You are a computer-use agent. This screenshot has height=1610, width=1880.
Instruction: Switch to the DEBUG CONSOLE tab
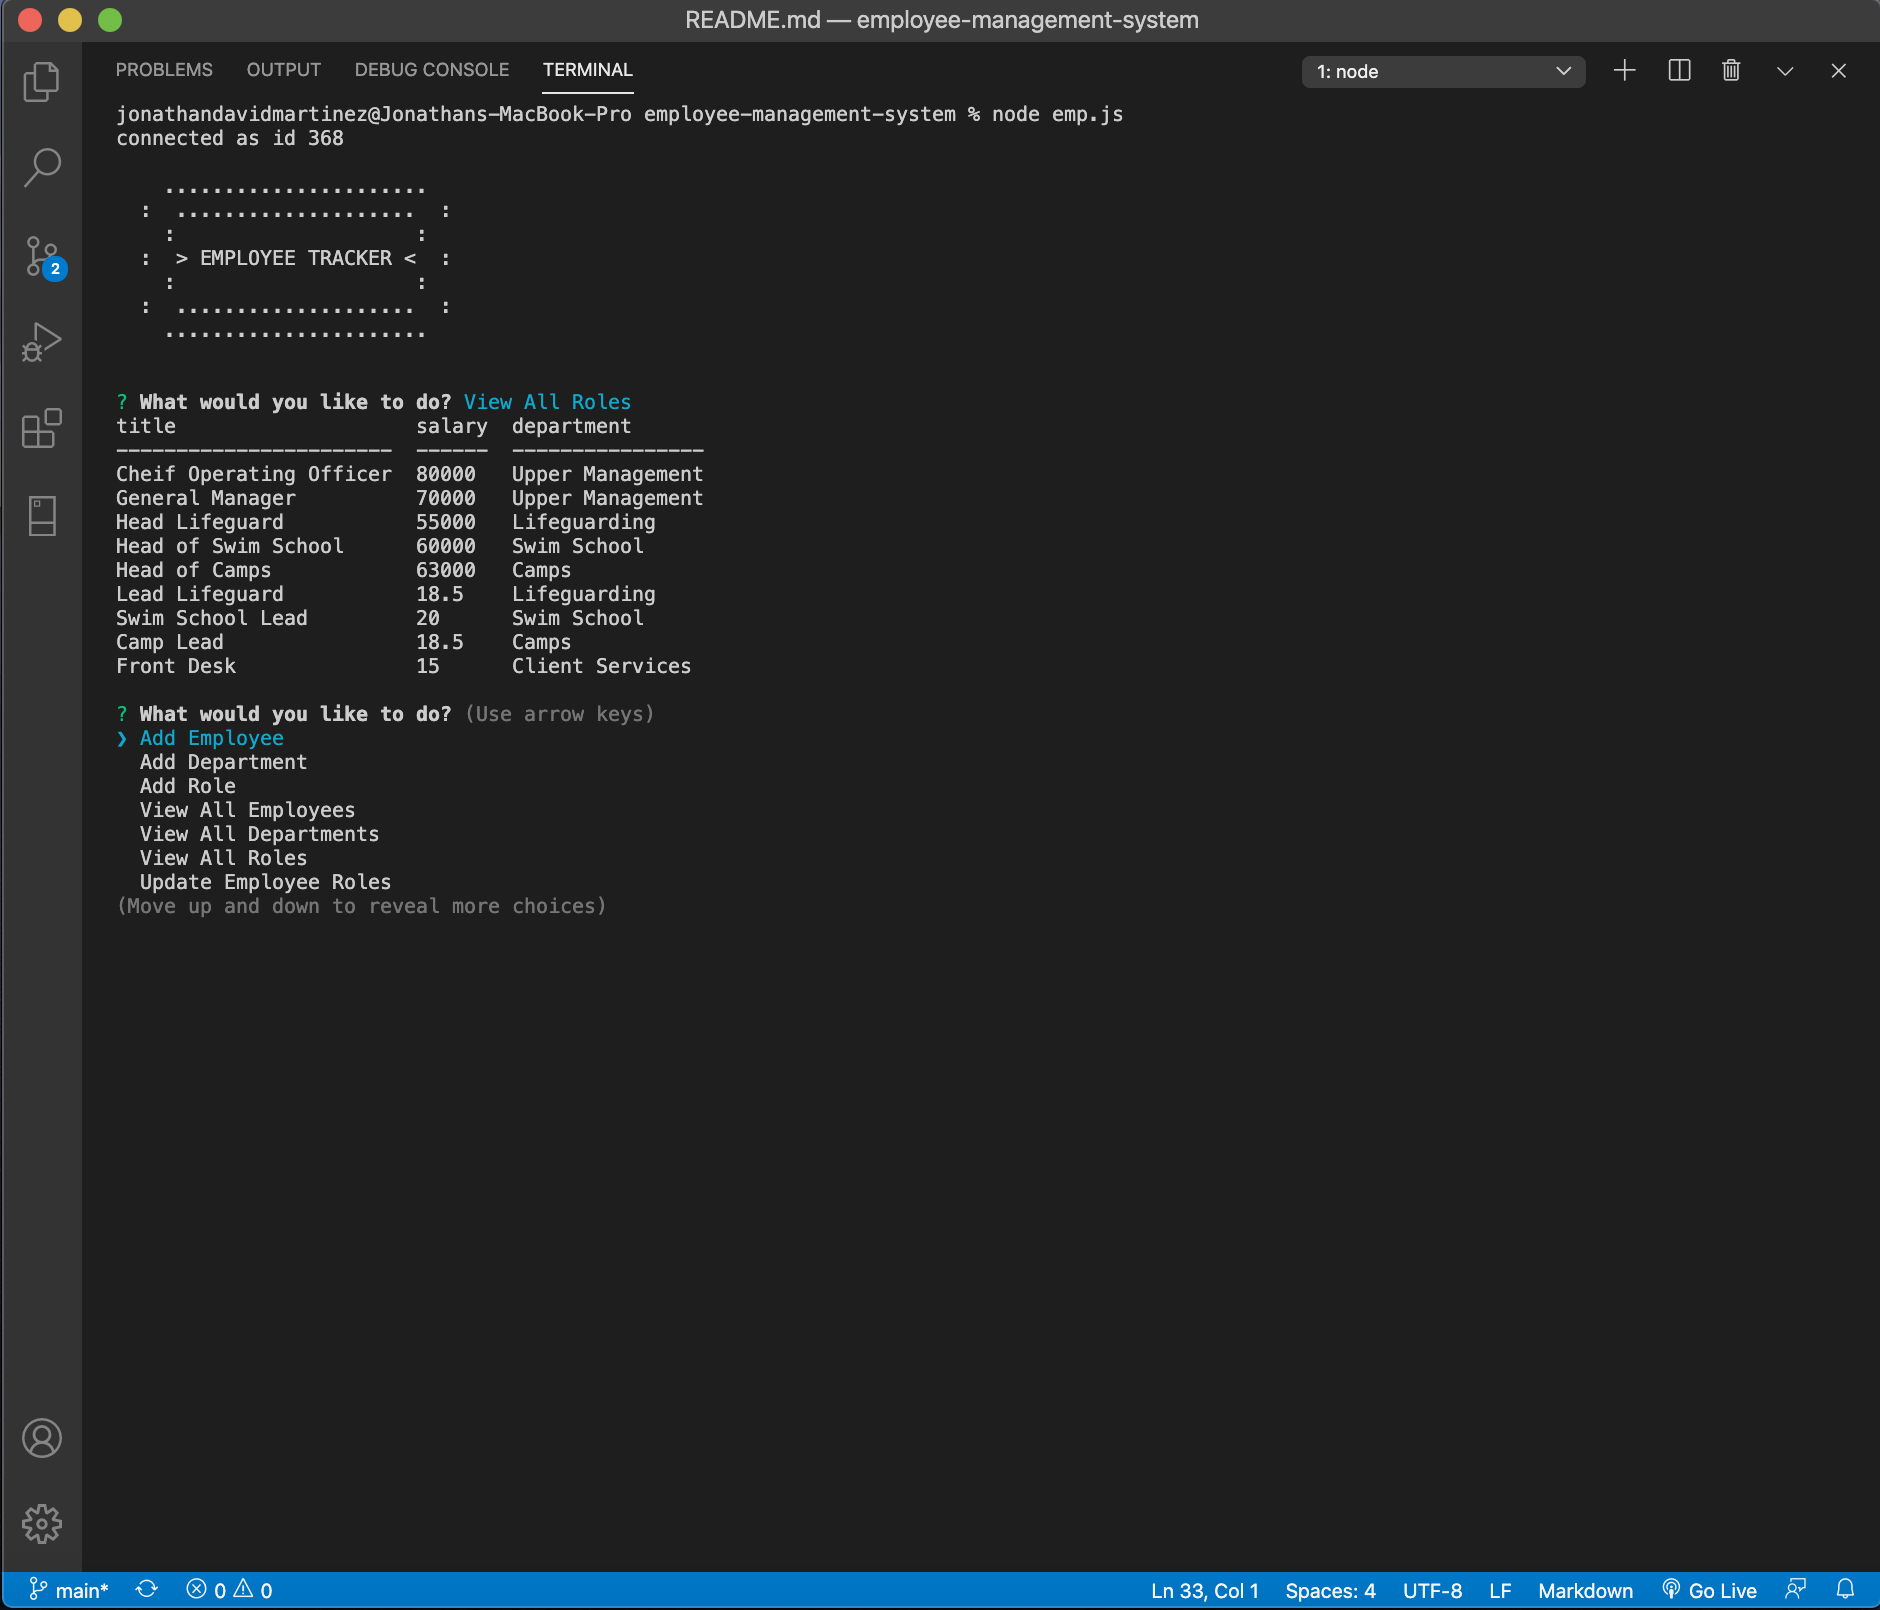point(432,70)
